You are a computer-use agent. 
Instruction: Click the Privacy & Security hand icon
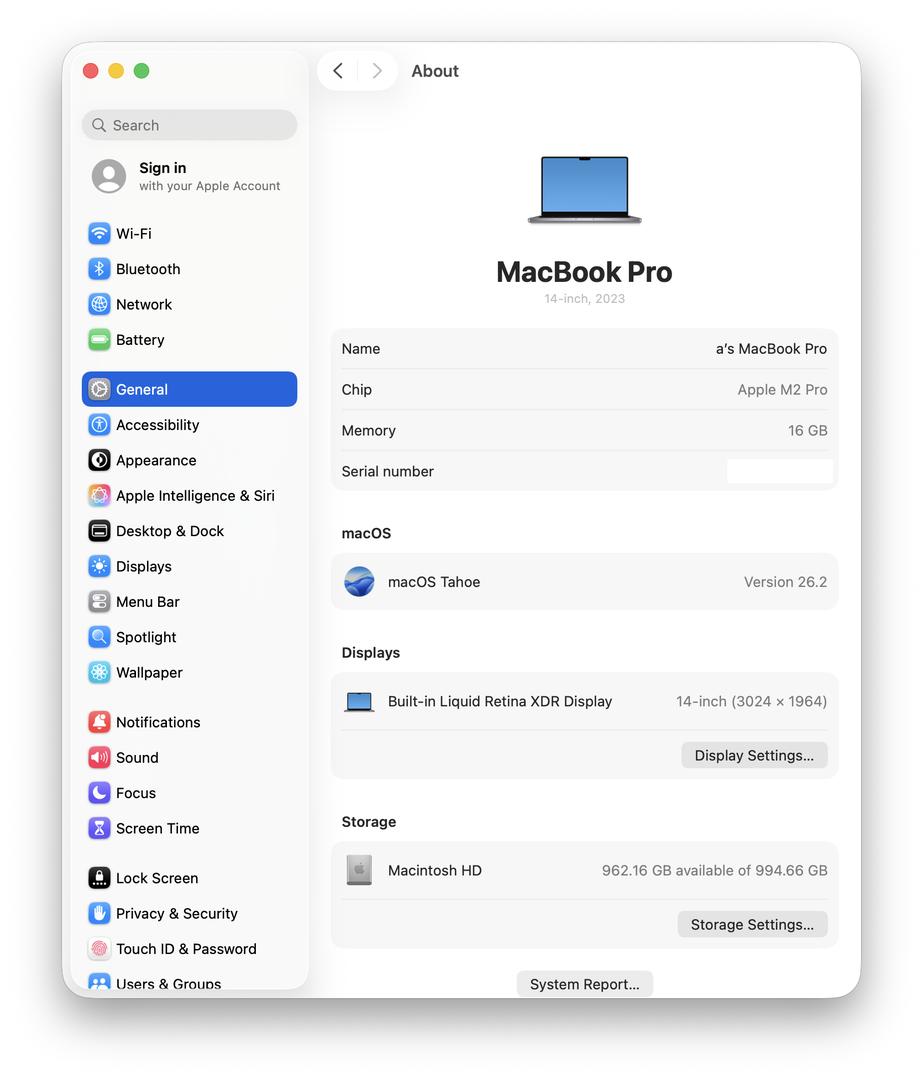(x=99, y=913)
